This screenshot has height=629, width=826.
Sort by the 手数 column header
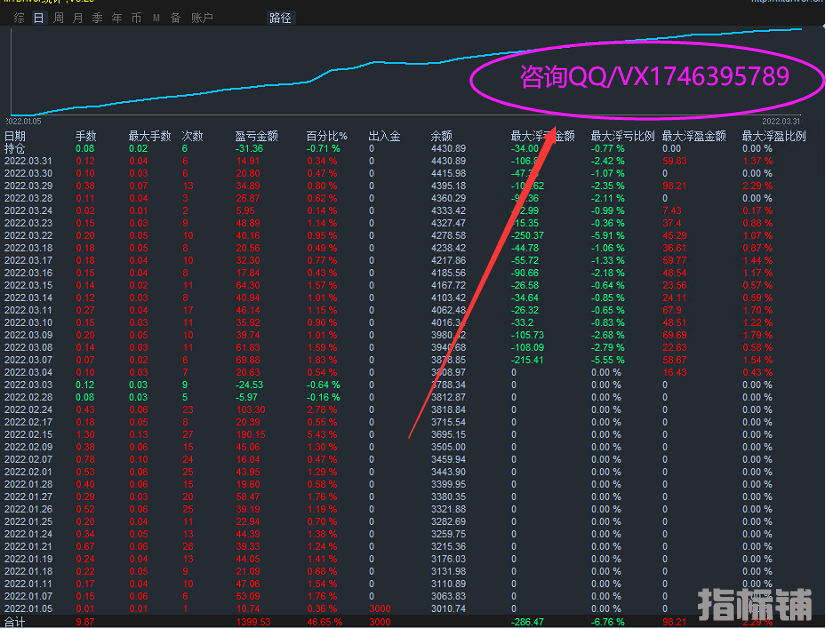pyautogui.click(x=86, y=136)
